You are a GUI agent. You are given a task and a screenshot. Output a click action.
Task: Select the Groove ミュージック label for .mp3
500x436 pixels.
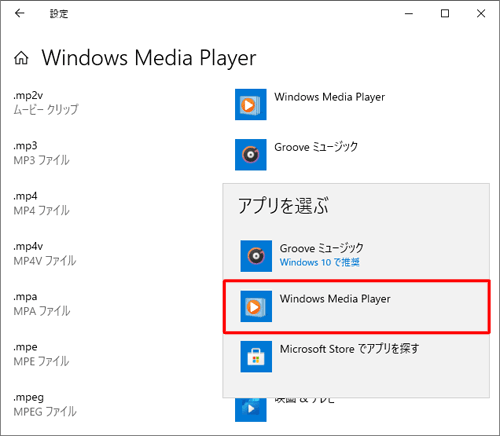point(316,147)
